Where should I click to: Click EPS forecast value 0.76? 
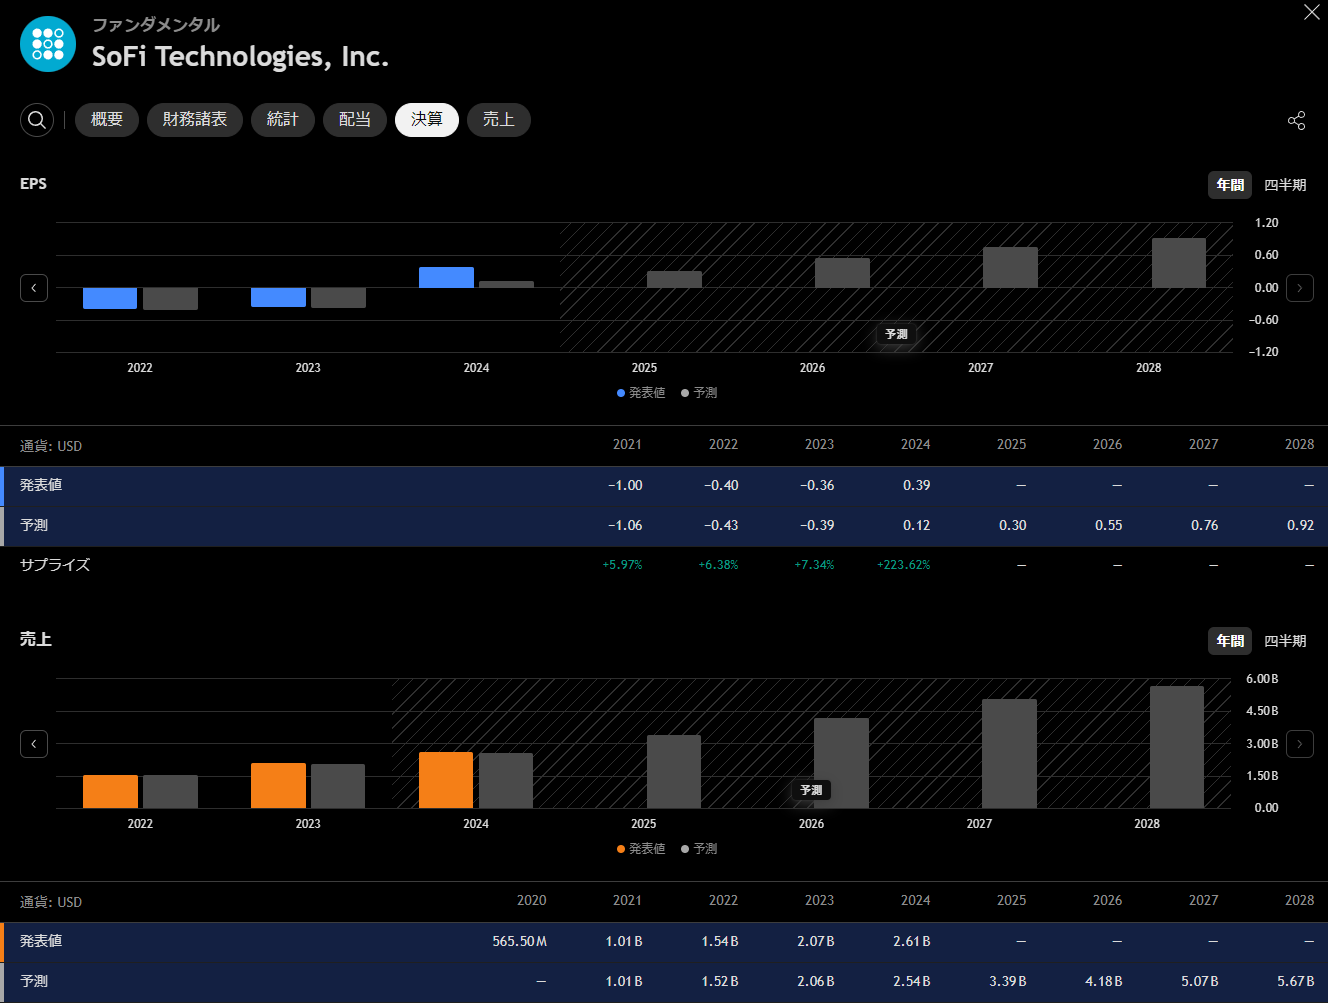click(x=1205, y=525)
